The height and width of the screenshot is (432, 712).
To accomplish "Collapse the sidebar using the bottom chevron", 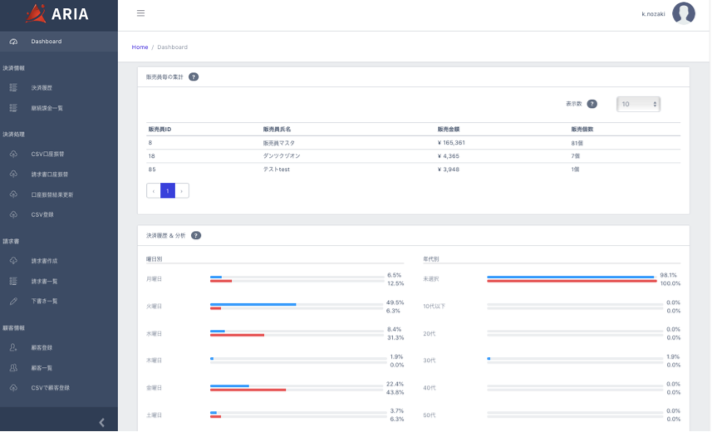I will pyautogui.click(x=101, y=422).
